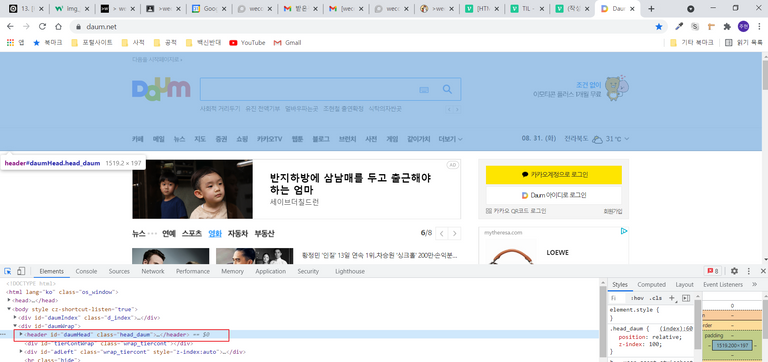Screen dimensions: 768x362
Task: Open the DevTools settings gear
Action: (734, 271)
